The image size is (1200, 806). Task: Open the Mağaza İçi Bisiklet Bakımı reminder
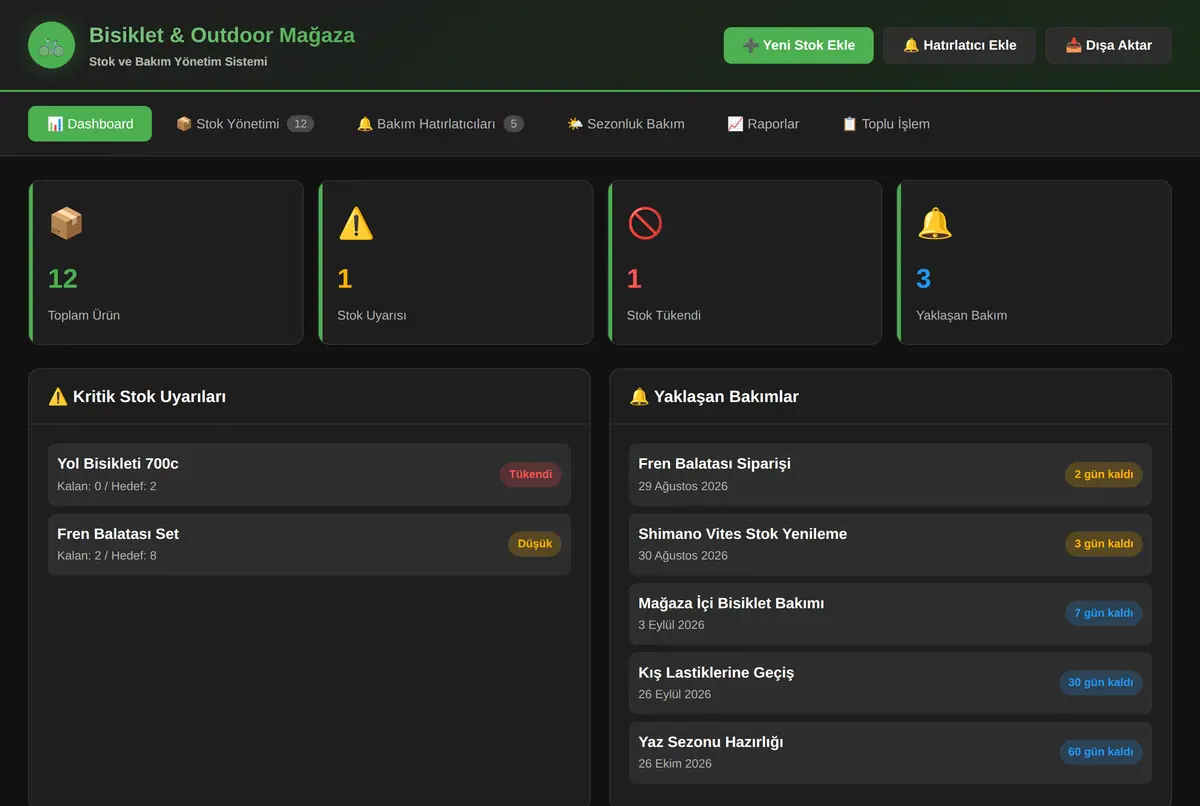890,614
